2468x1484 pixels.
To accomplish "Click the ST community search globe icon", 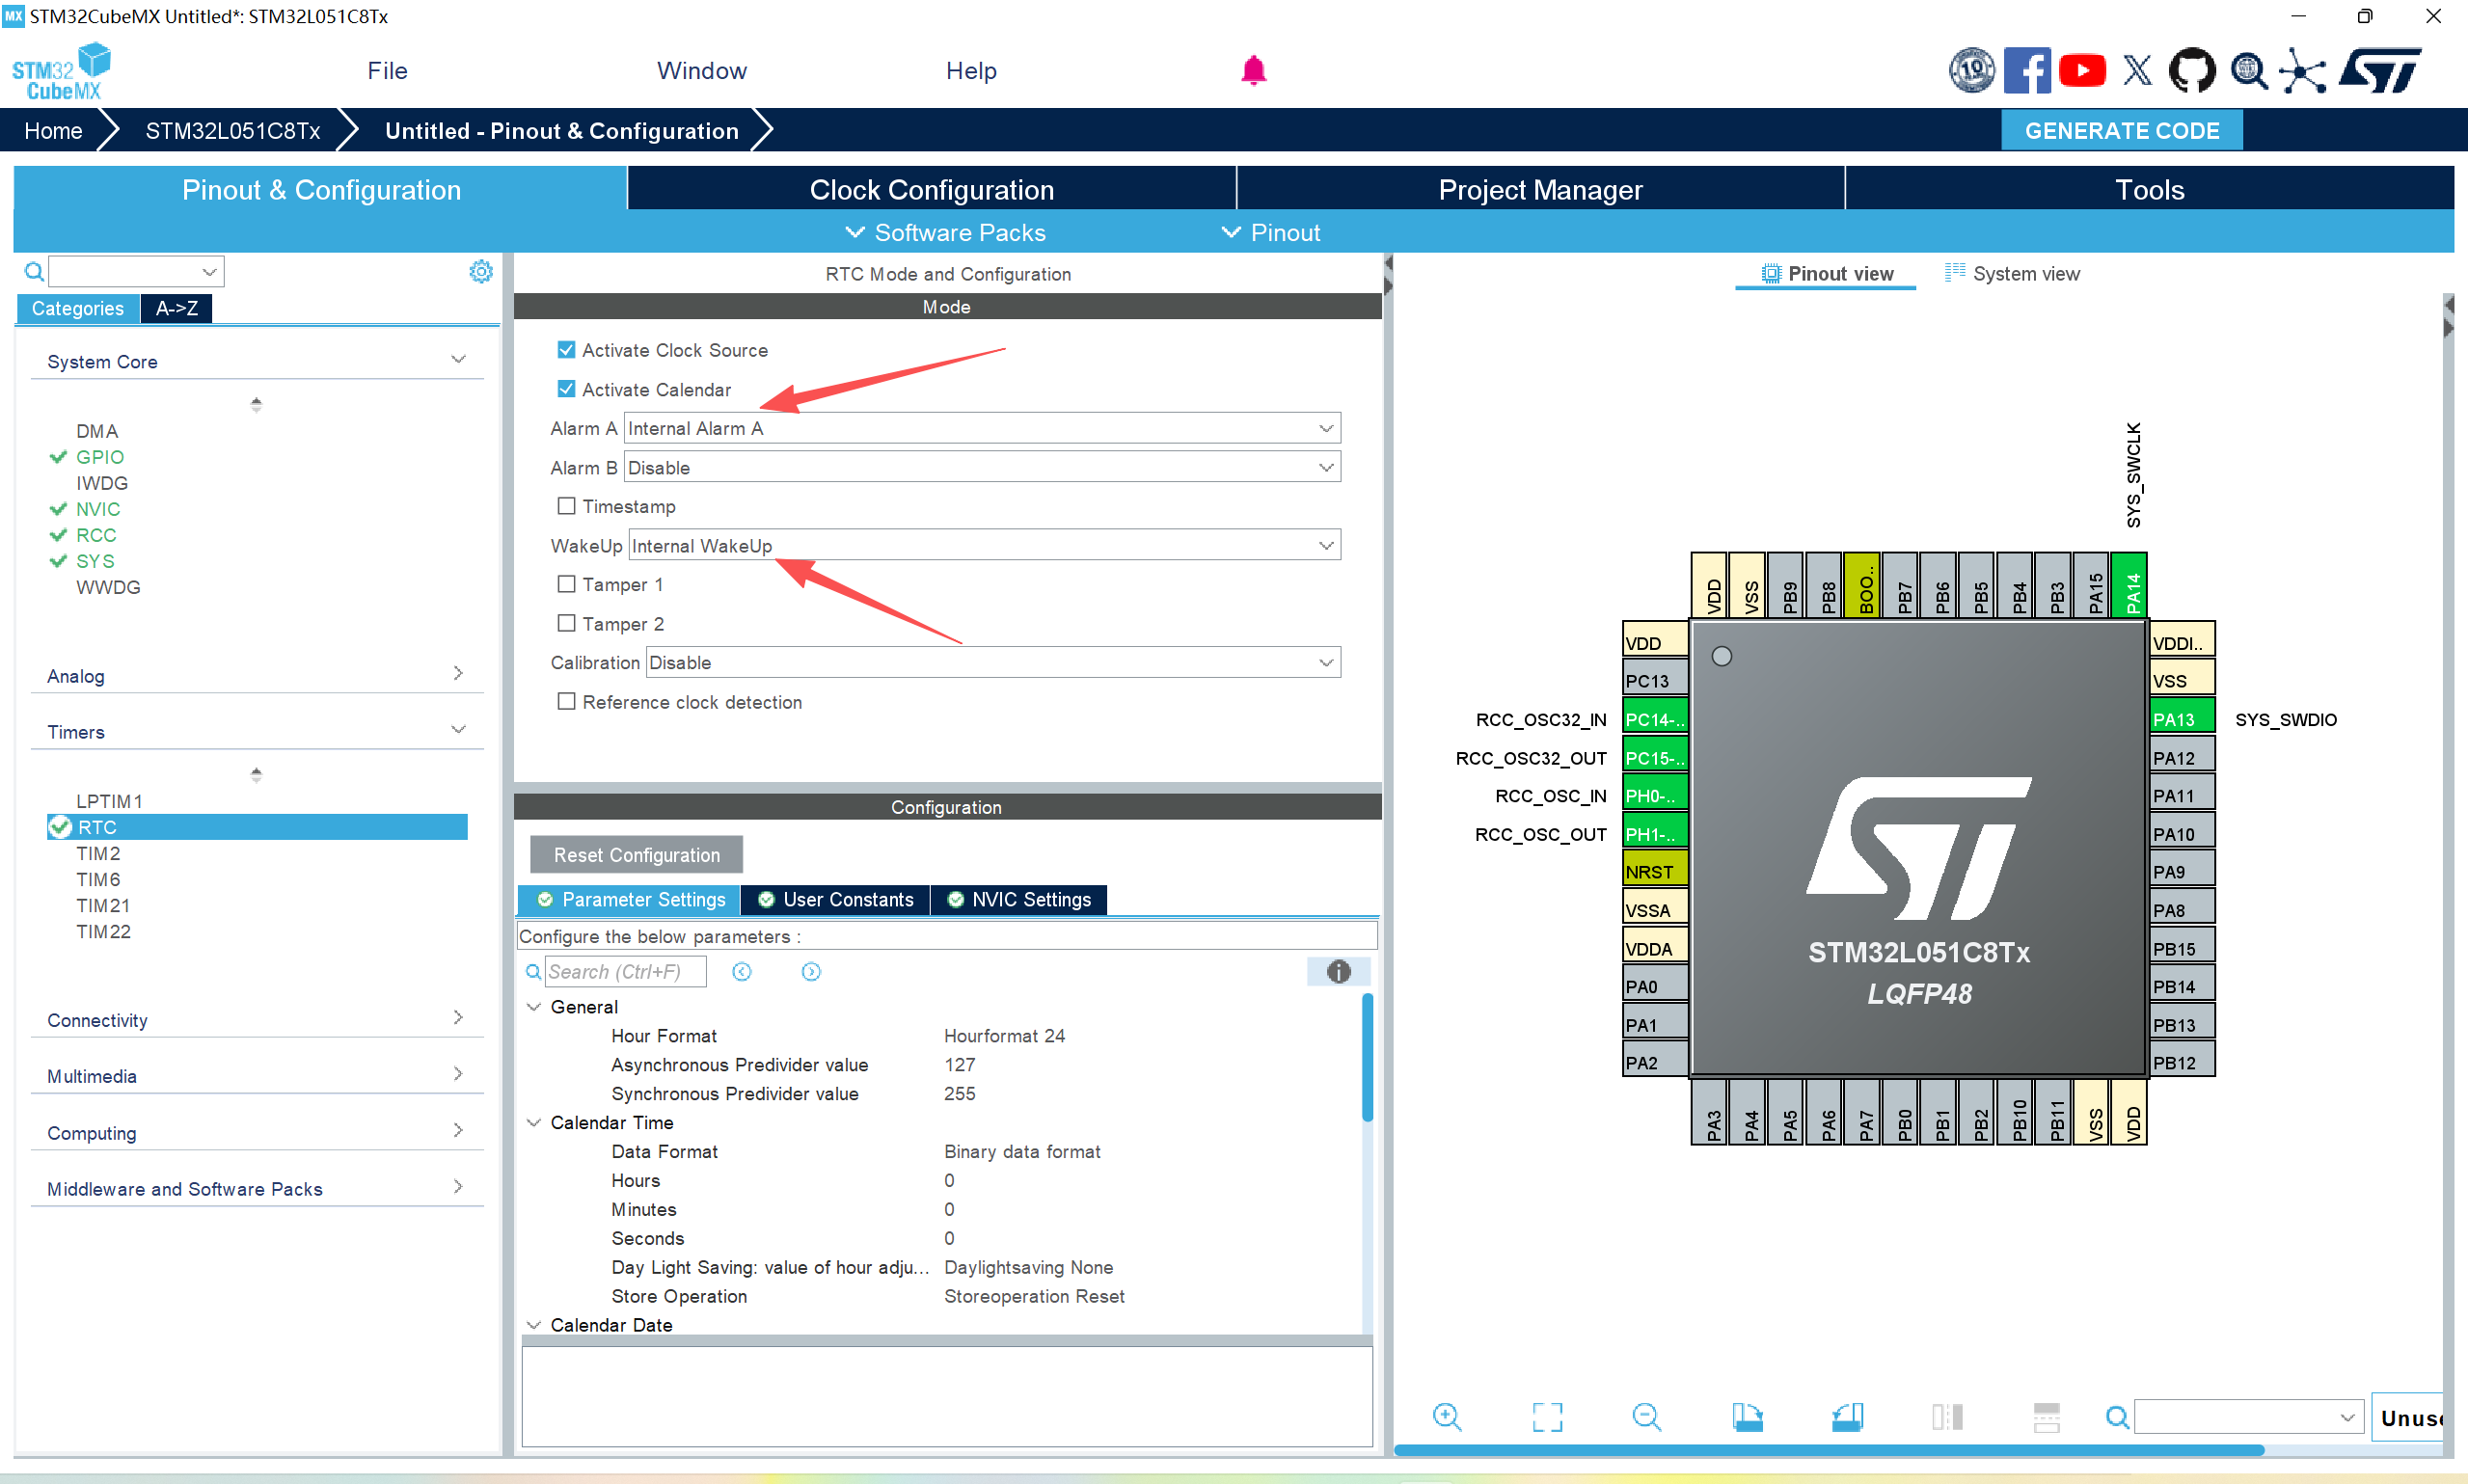I will point(2248,71).
